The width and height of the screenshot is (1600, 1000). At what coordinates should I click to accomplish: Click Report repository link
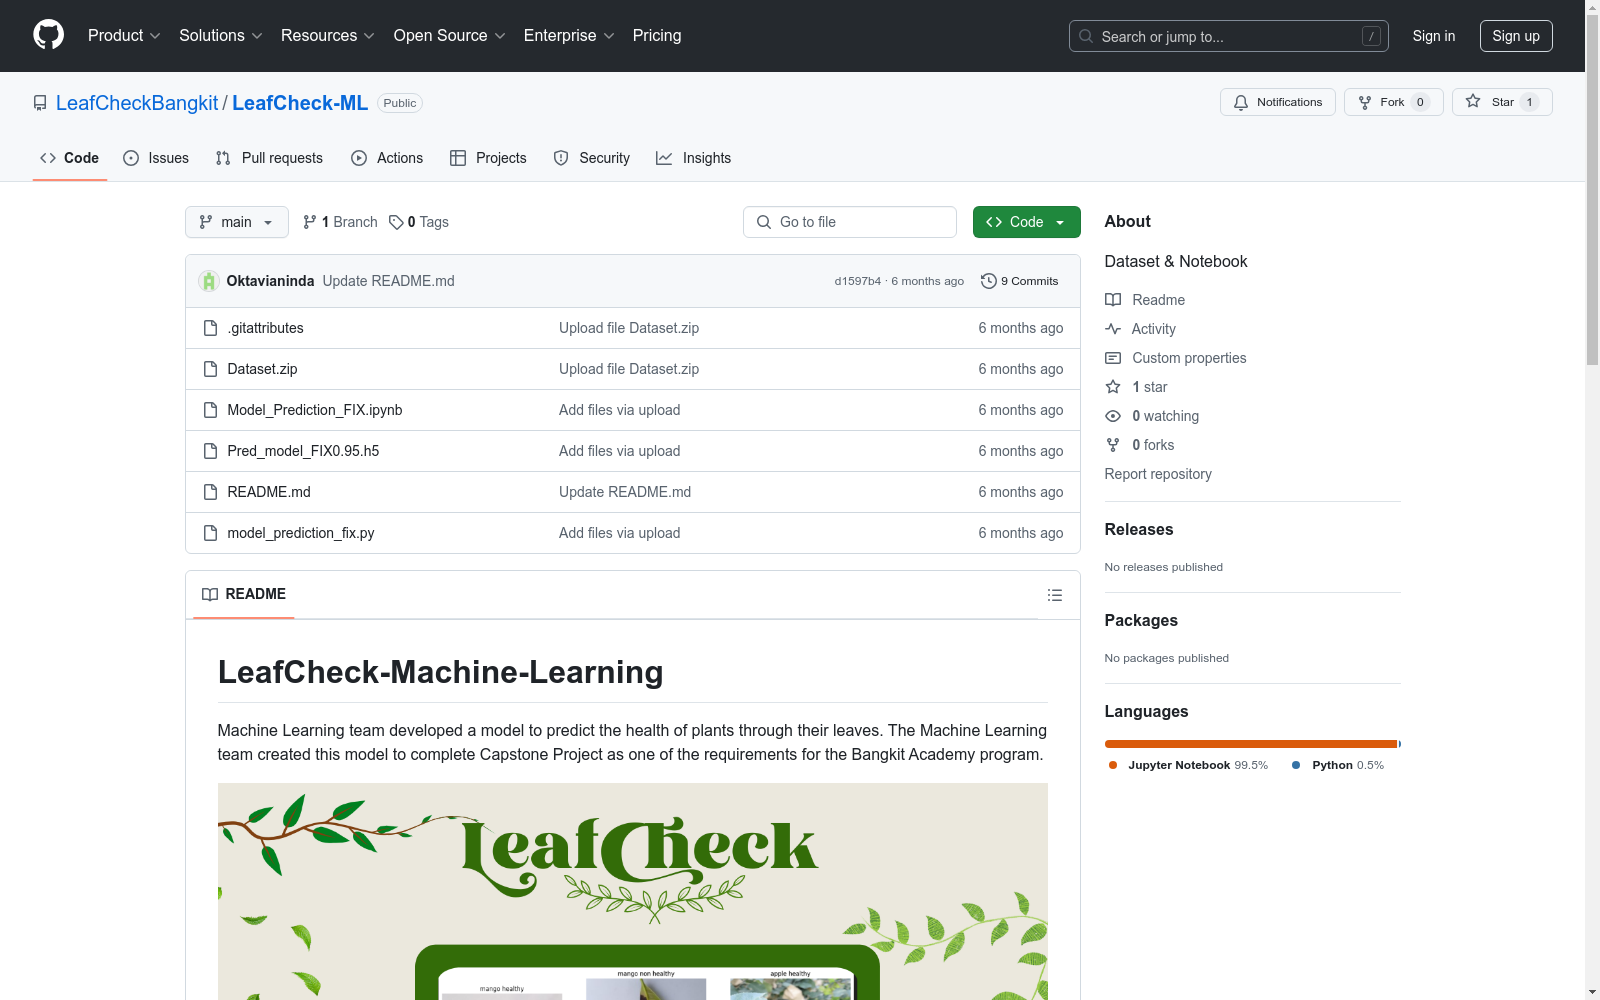pyautogui.click(x=1158, y=474)
